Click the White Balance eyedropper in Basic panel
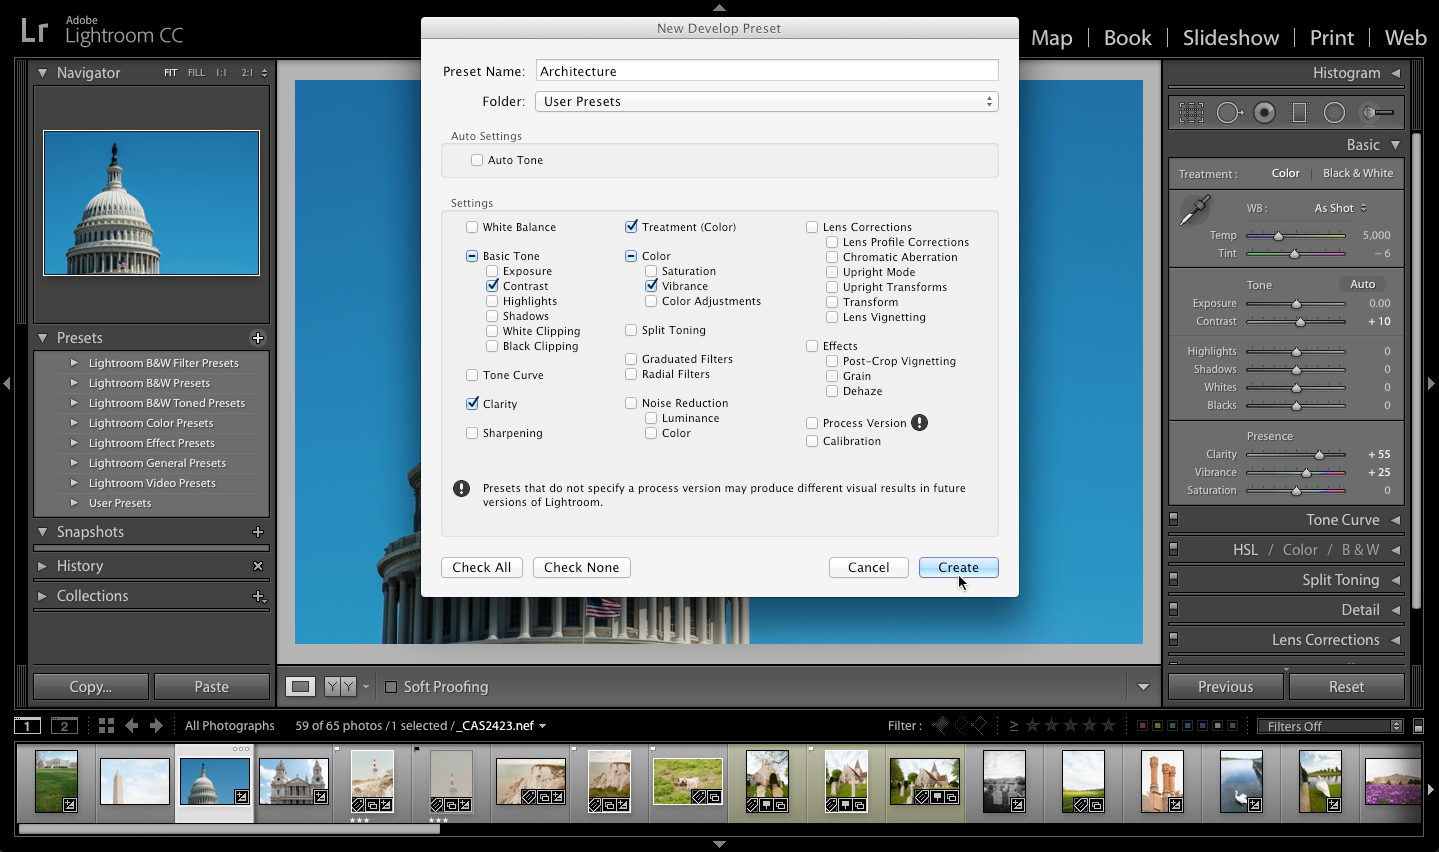 coord(1194,208)
